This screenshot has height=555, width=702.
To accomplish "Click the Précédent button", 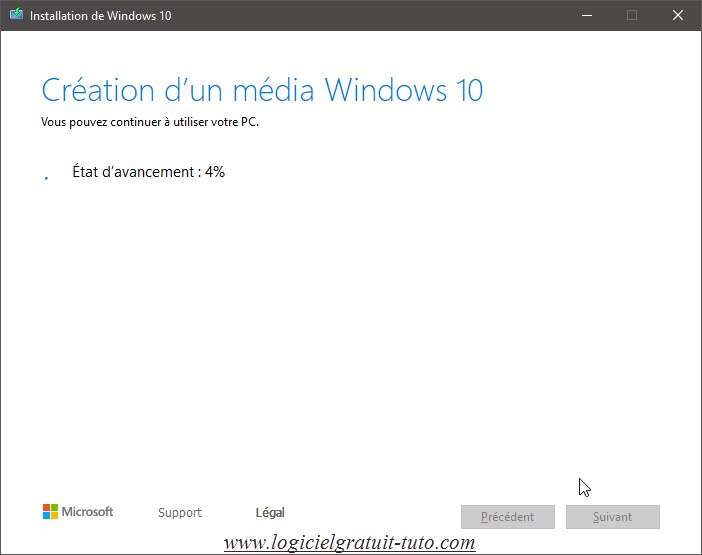I will (508, 517).
